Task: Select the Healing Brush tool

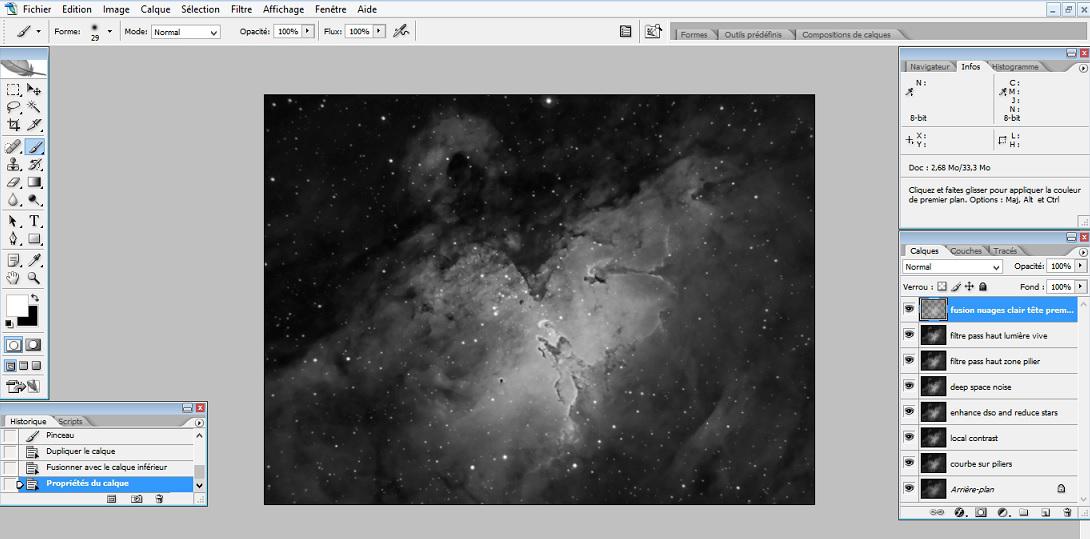Action: click(x=13, y=147)
